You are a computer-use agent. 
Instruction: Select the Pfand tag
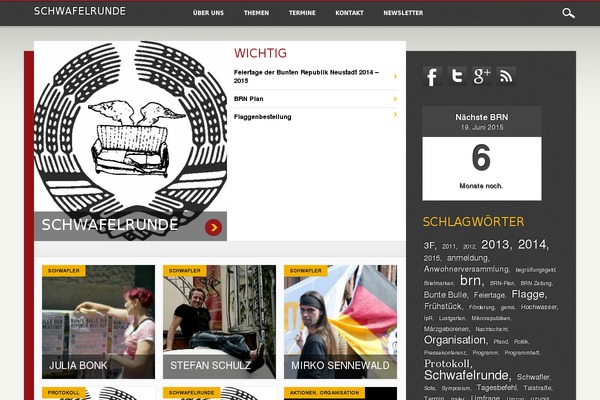pos(501,341)
